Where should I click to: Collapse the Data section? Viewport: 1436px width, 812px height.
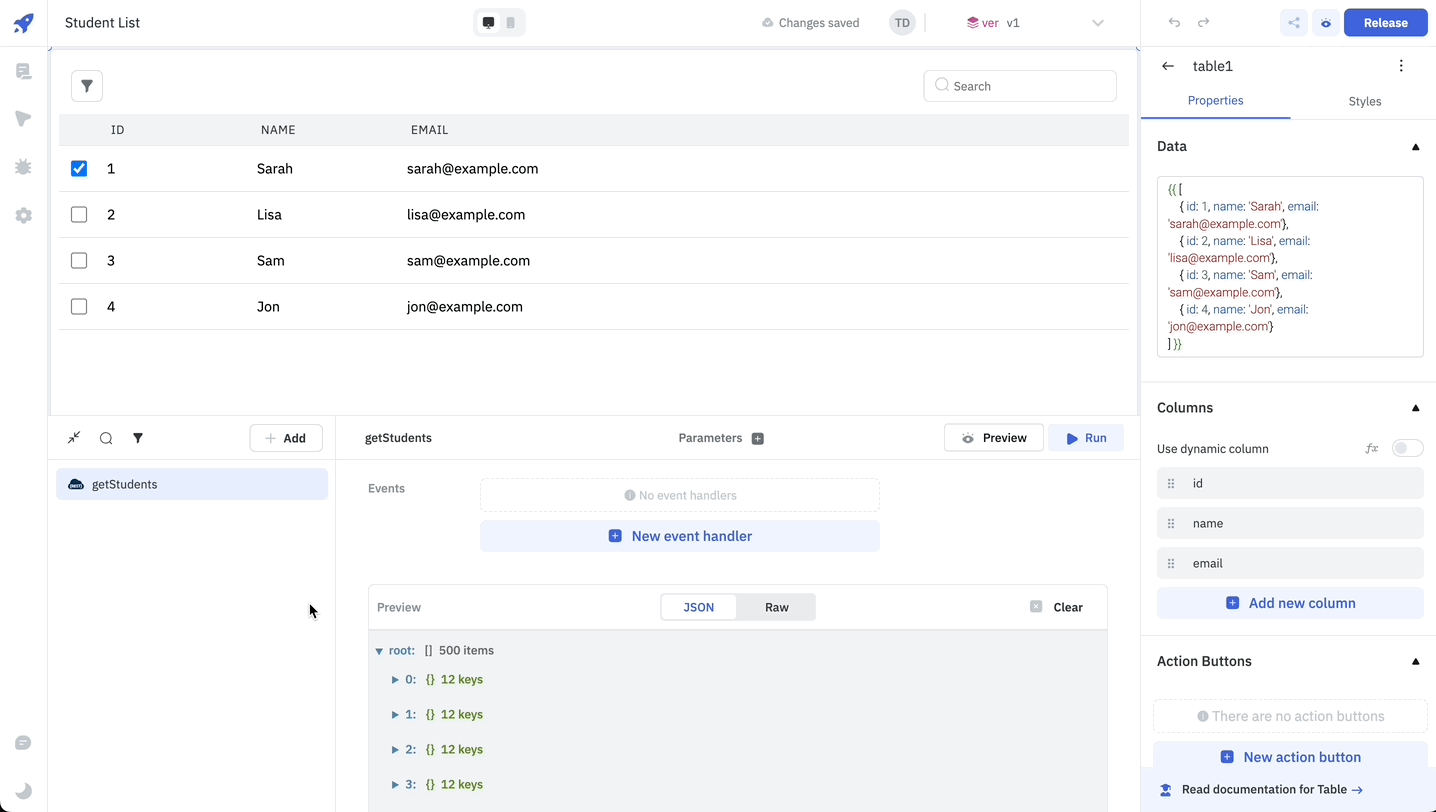(x=1415, y=147)
